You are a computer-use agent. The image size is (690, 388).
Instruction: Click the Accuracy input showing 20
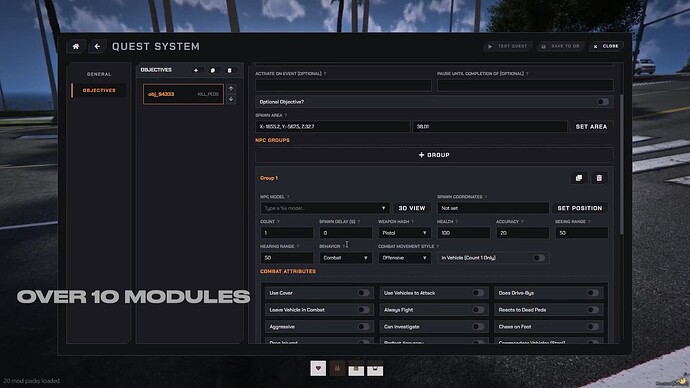click(x=522, y=233)
